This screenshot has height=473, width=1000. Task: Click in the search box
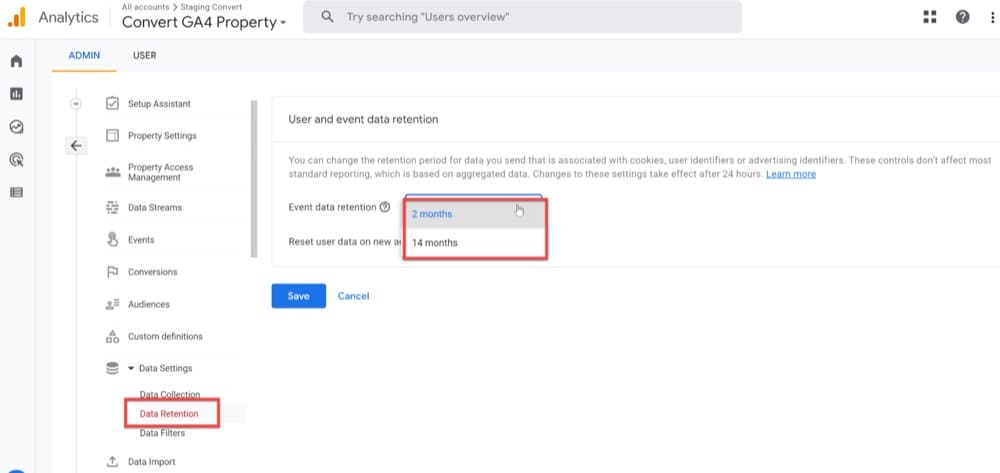coord(522,17)
